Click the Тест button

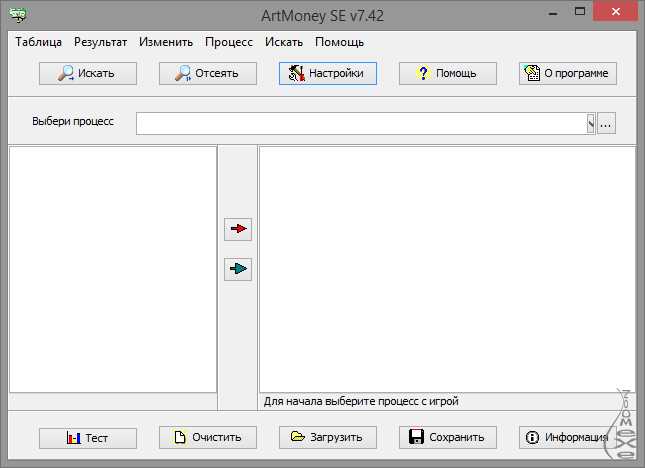[x=88, y=438]
